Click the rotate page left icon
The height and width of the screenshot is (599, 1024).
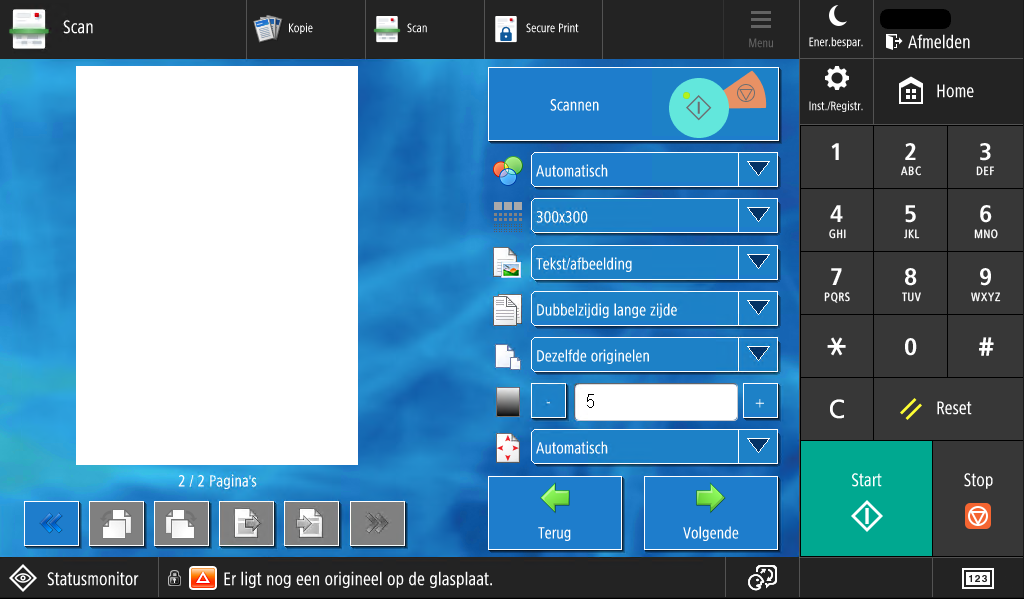click(x=116, y=523)
